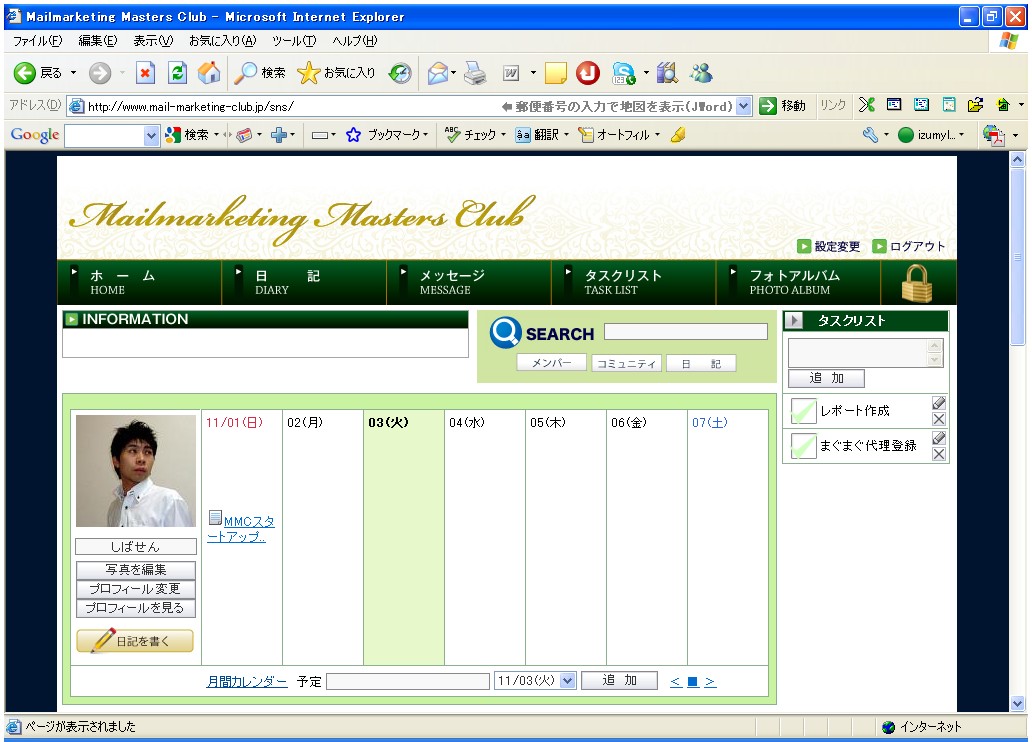Click the ログアウト logout link
Screen dimensions: 1032x742
(908, 246)
